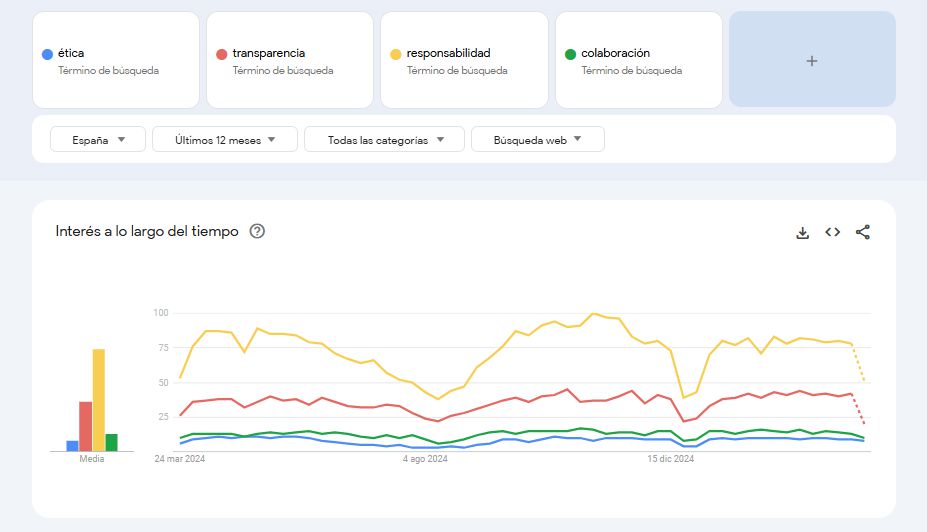Share the interest over time chart
Image resolution: width=927 pixels, height=532 pixels.
pyautogui.click(x=863, y=232)
